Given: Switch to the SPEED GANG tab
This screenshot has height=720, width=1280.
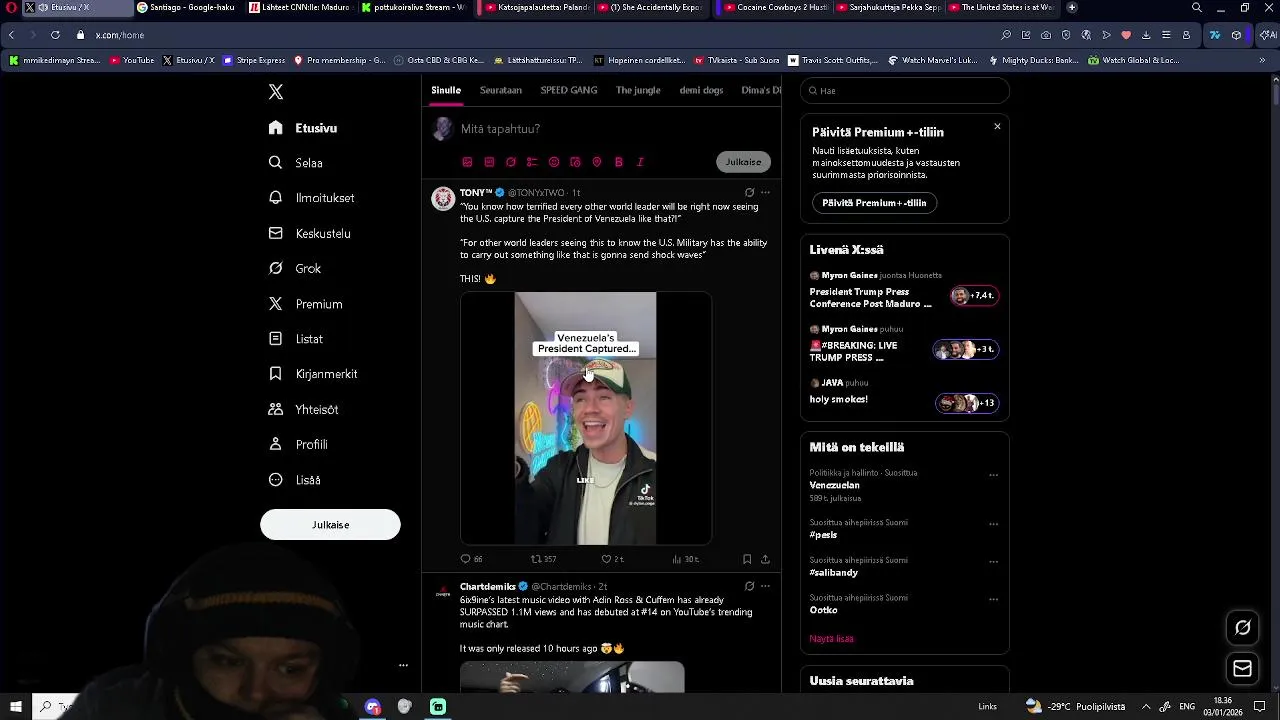Looking at the screenshot, I should click(569, 90).
